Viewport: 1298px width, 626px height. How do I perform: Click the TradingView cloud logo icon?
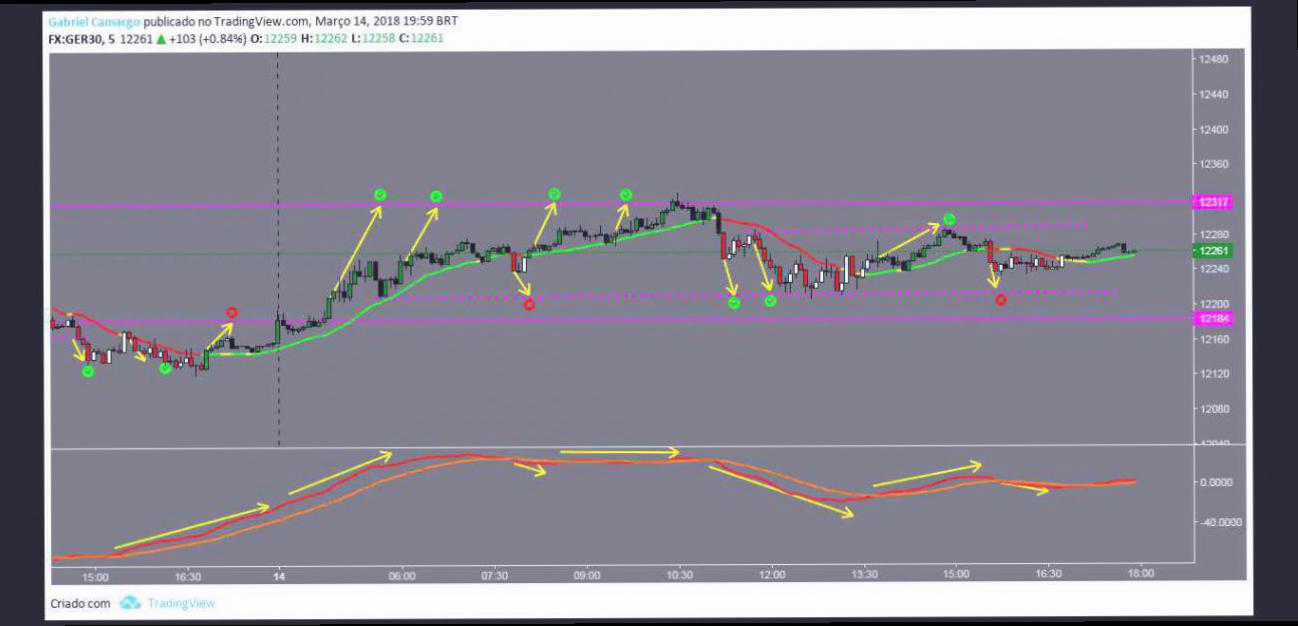click(130, 603)
